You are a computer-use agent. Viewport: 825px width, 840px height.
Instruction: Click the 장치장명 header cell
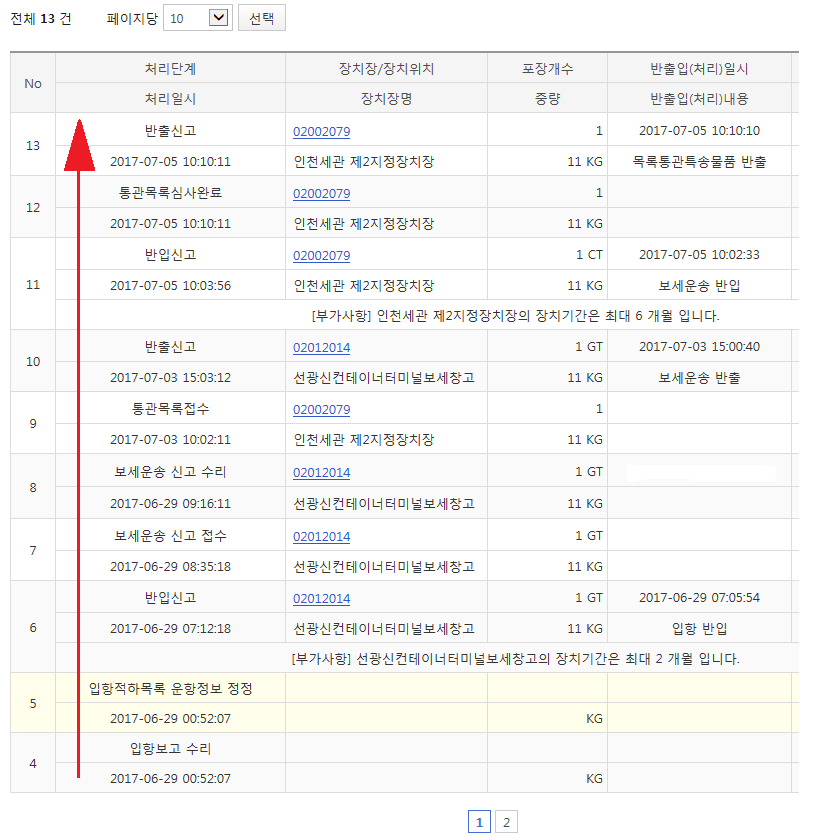point(386,98)
